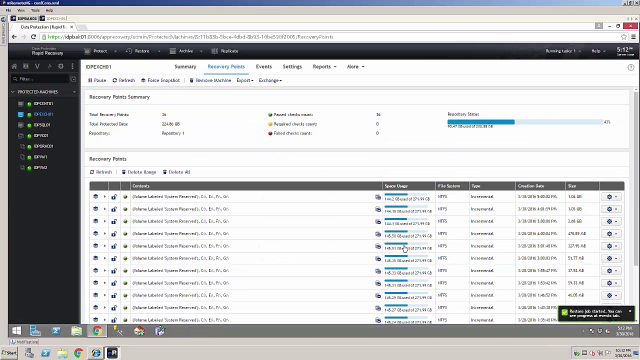
Task: Open the Help dropdown in top bar
Action: [x=598, y=51]
